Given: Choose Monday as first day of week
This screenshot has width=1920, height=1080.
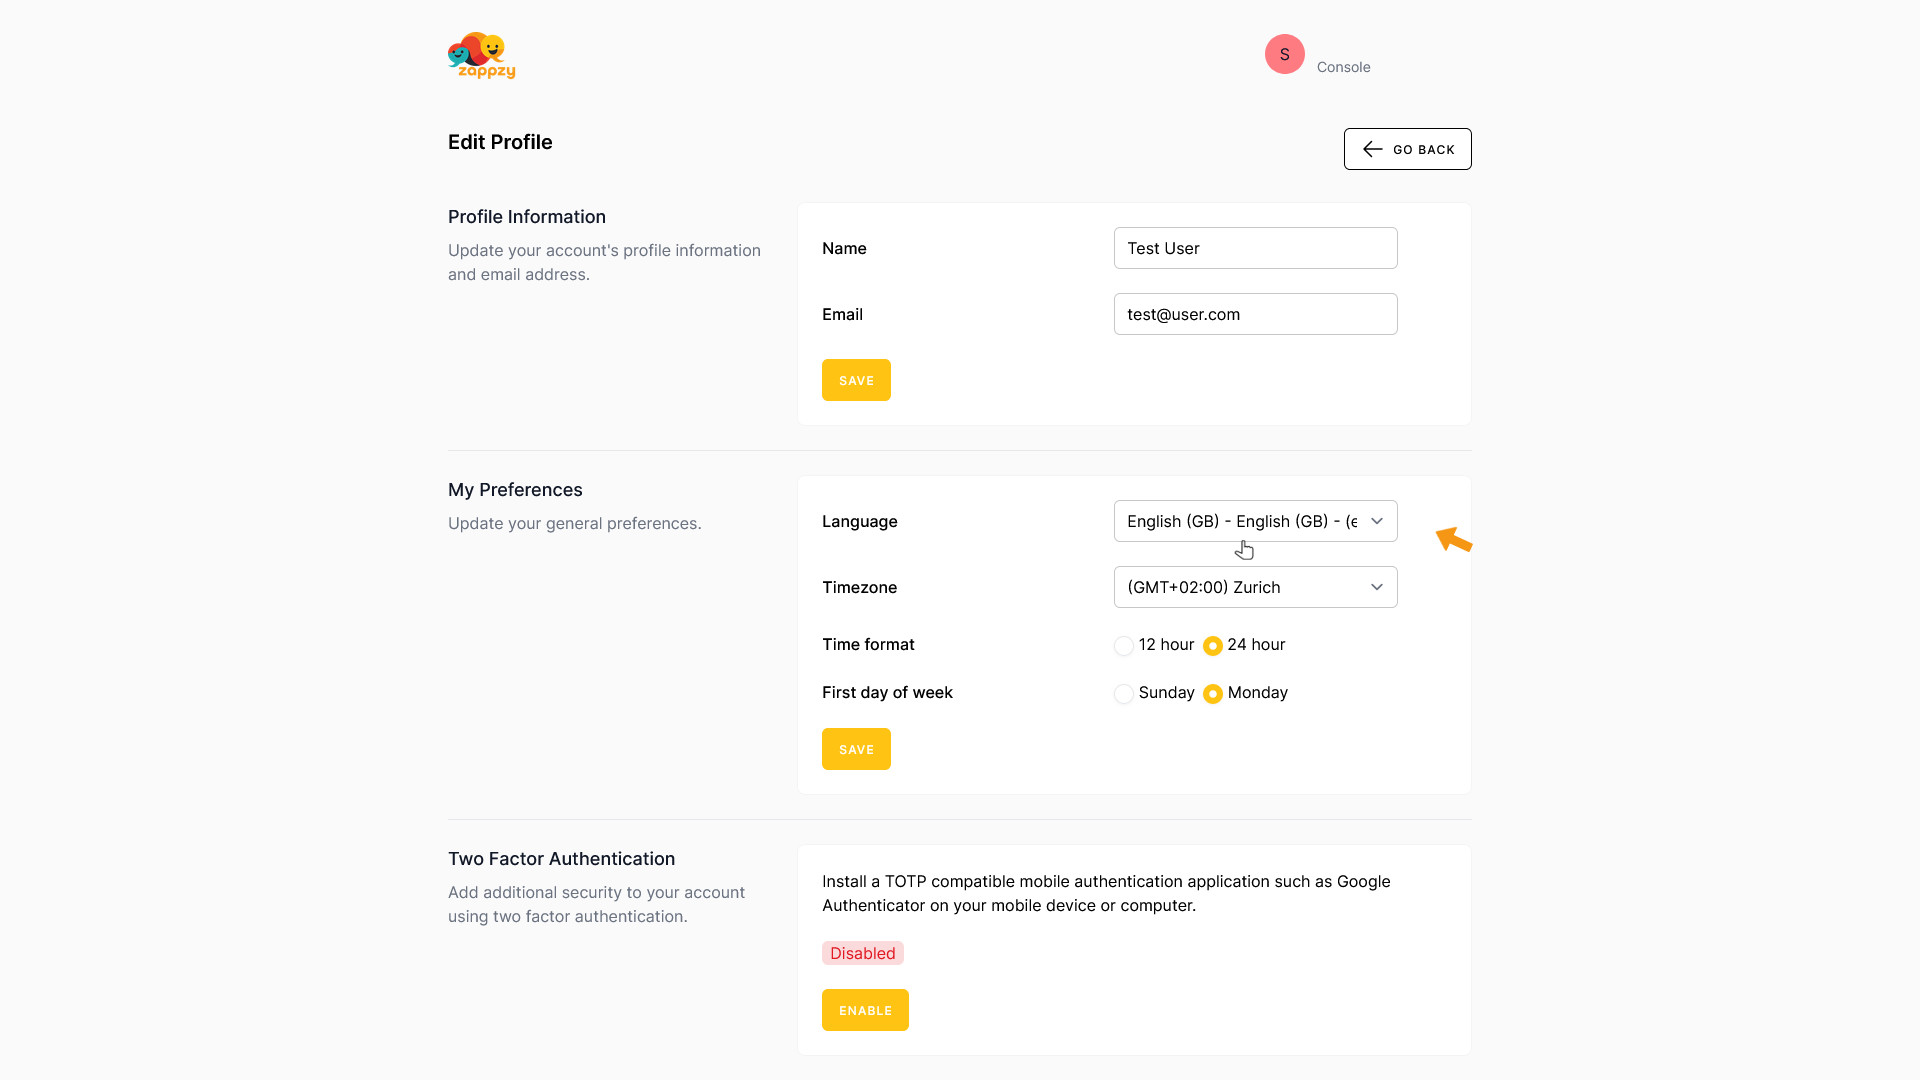Looking at the screenshot, I should (1213, 694).
